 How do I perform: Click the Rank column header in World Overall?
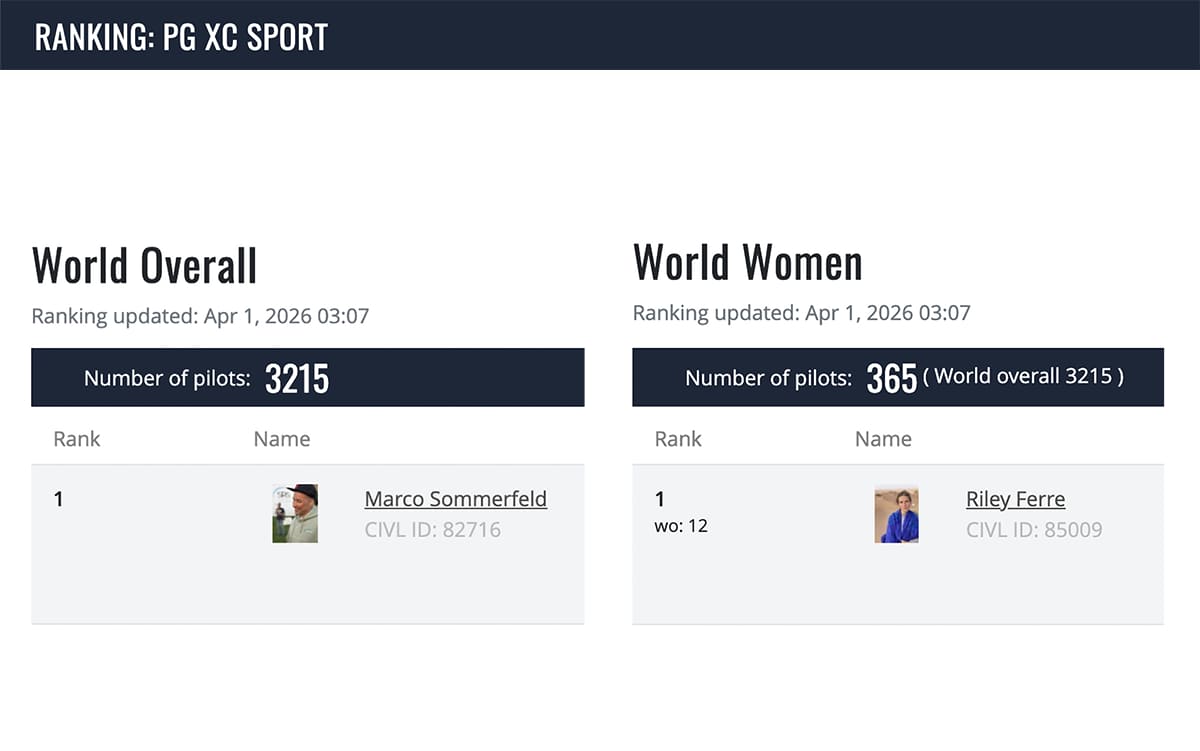(x=77, y=439)
